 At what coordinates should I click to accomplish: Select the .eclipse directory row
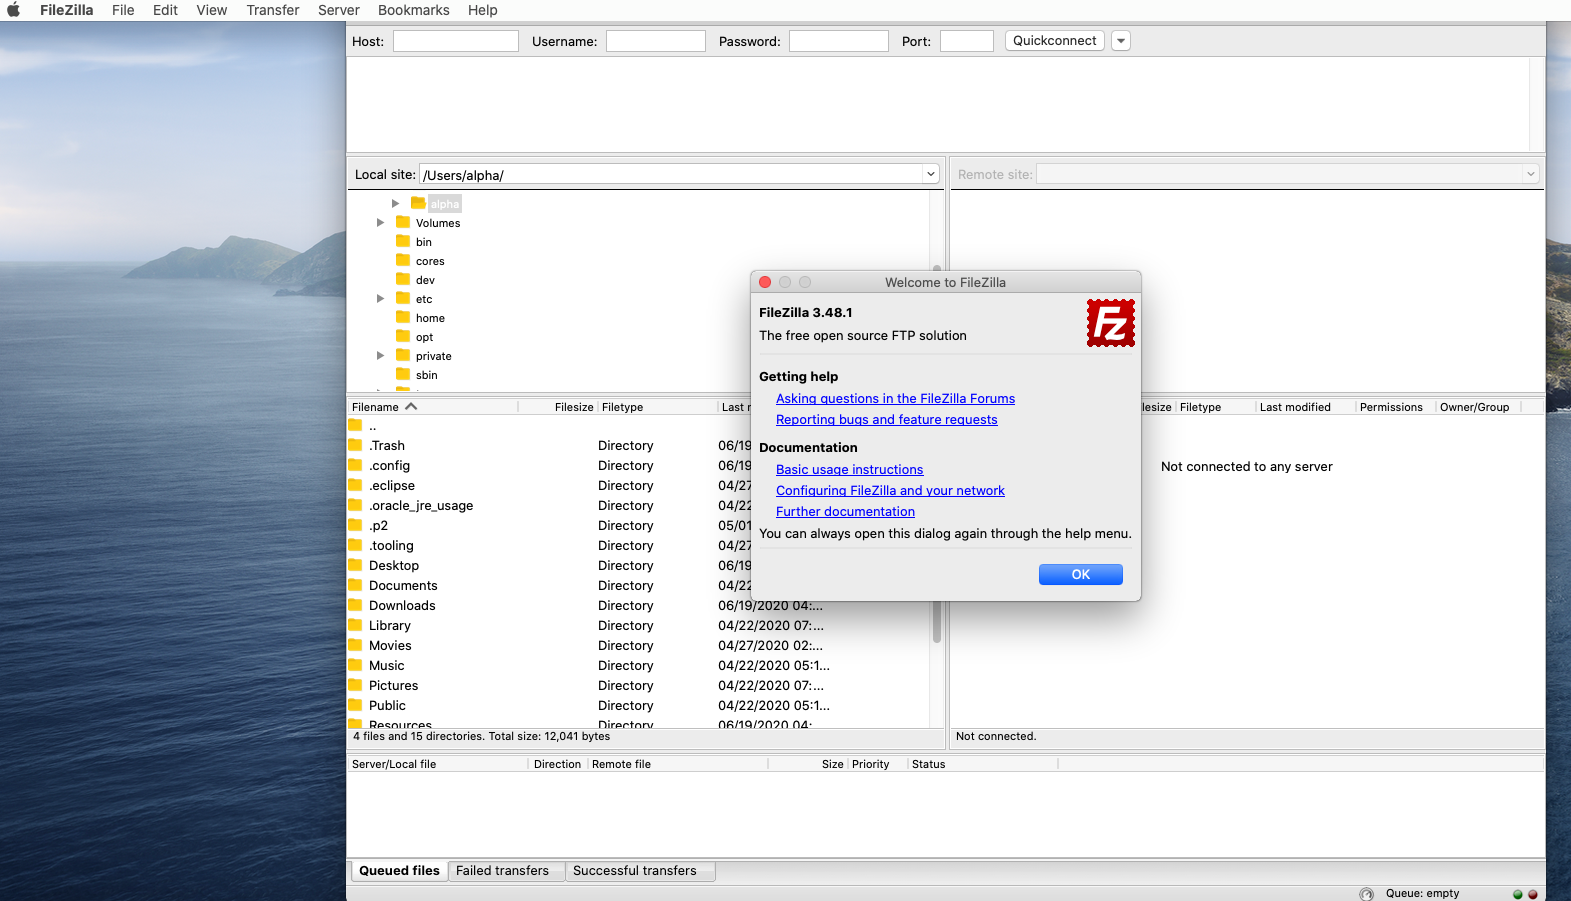(x=639, y=485)
